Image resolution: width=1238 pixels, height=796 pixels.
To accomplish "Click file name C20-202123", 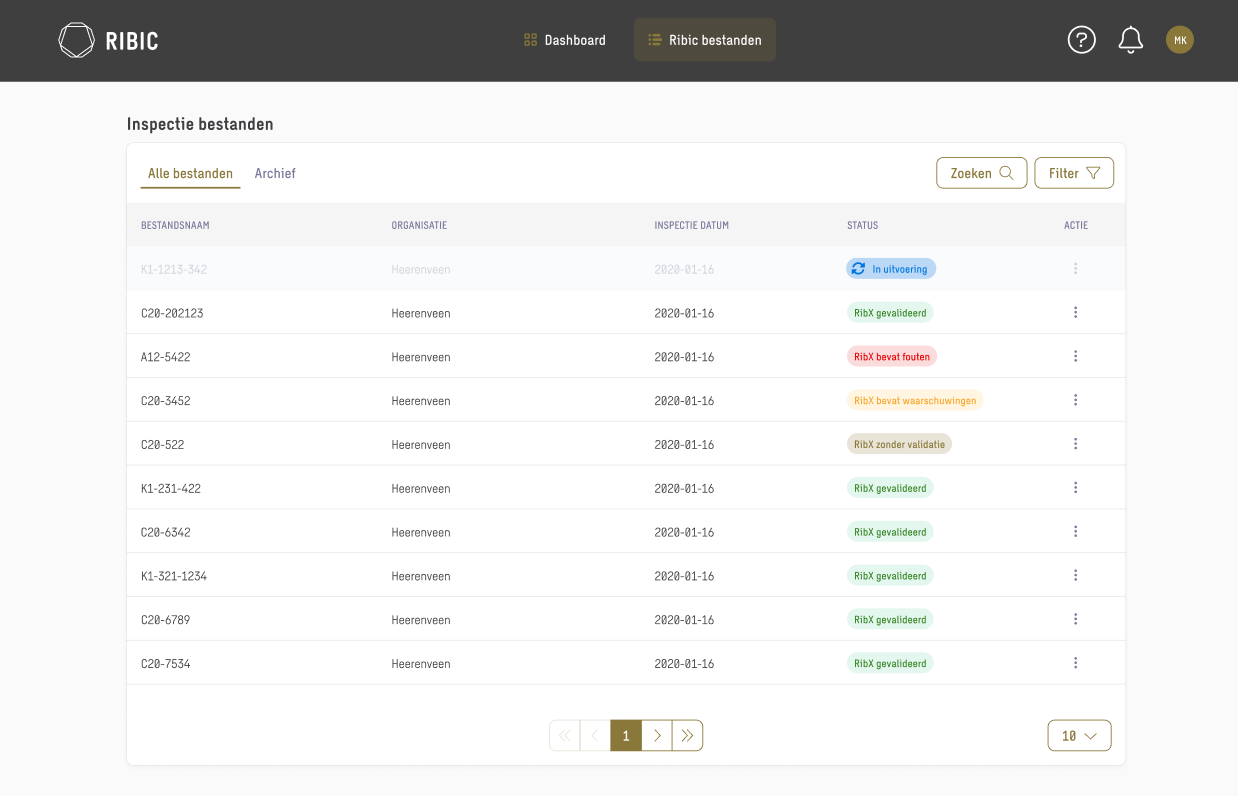I will pyautogui.click(x=172, y=313).
